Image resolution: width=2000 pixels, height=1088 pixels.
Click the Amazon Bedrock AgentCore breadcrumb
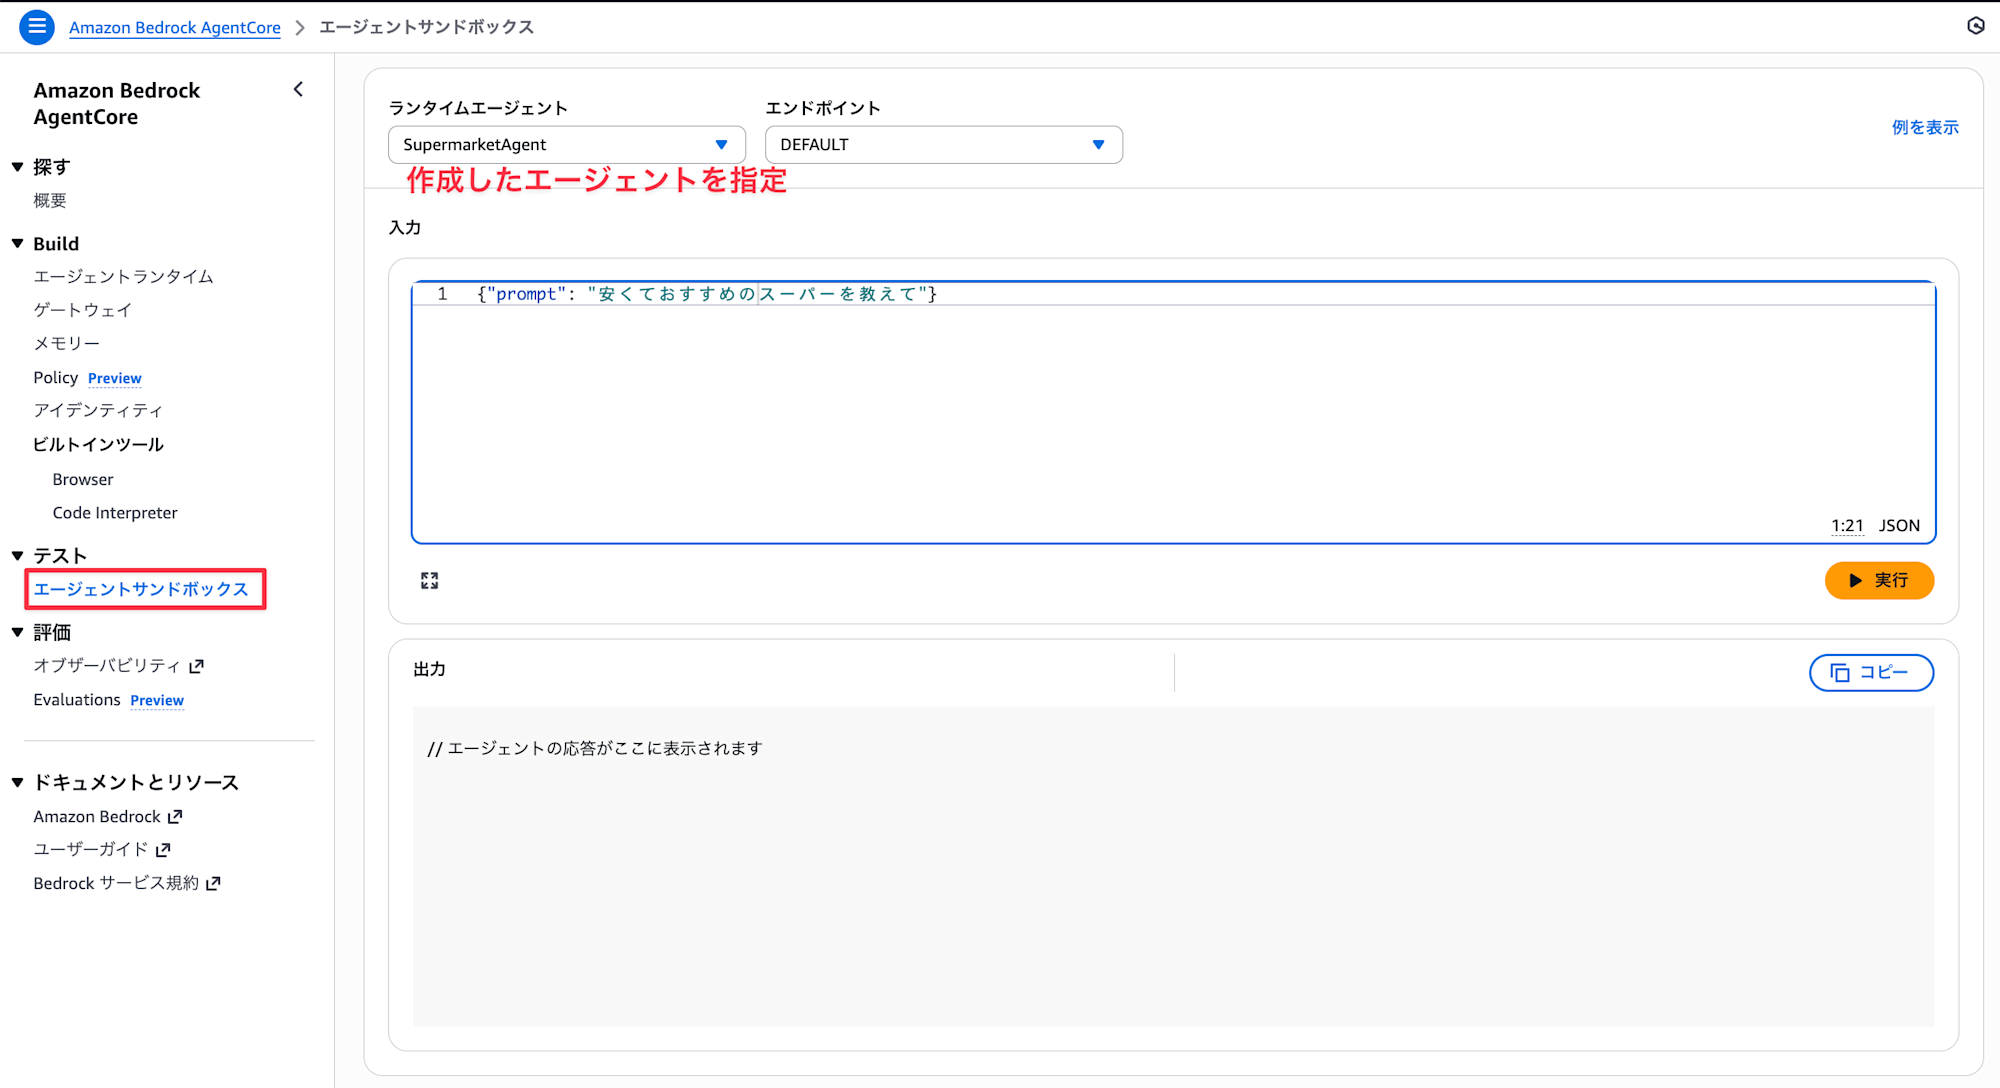[174, 28]
